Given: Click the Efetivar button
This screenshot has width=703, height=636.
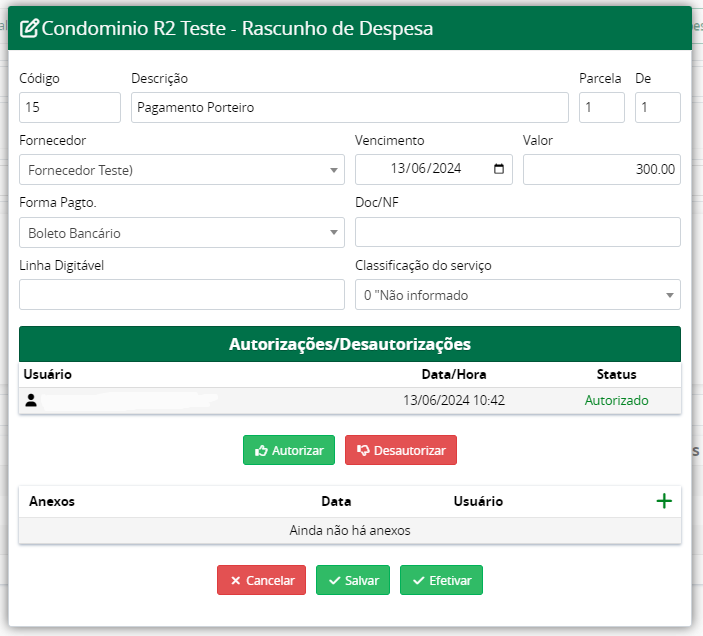Looking at the screenshot, I should pos(441,580).
